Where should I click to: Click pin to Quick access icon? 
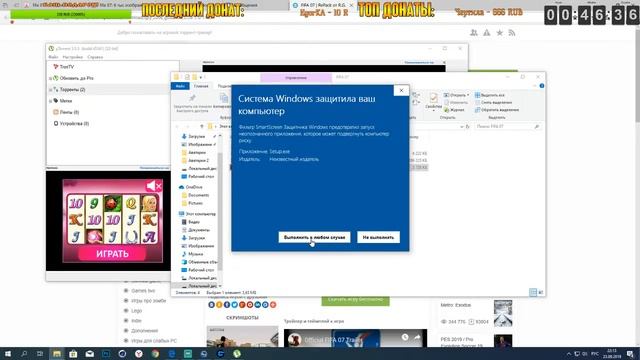tap(192, 98)
